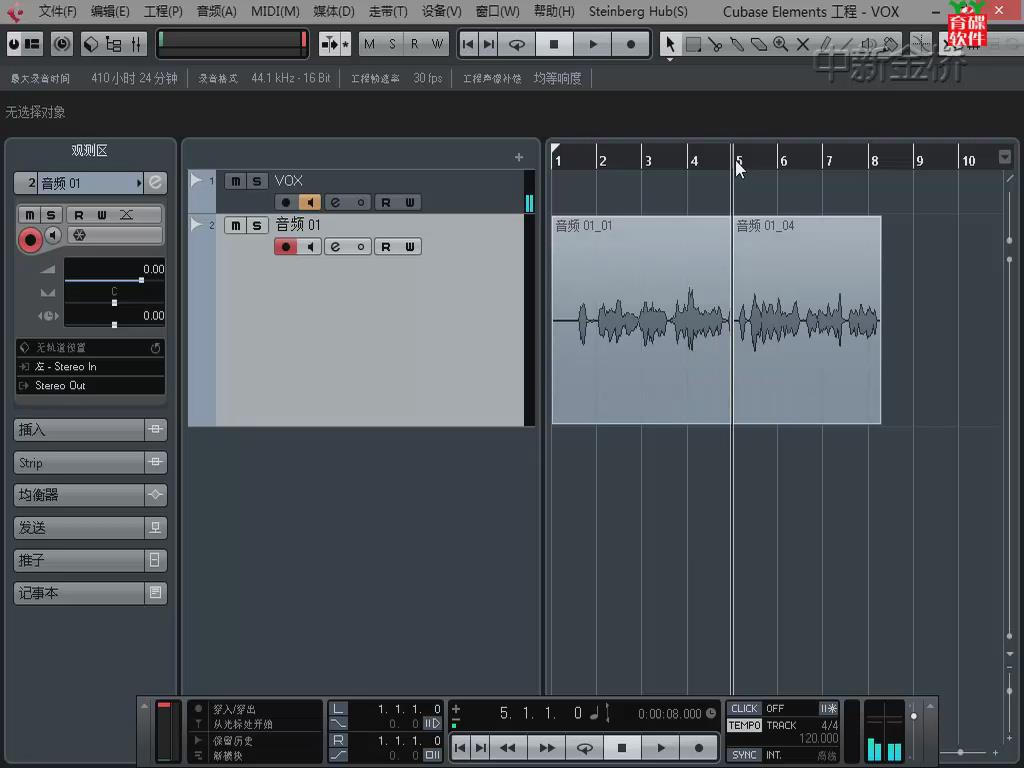Click the global Mute M button
Image resolution: width=1024 pixels, height=768 pixels.
coord(370,44)
